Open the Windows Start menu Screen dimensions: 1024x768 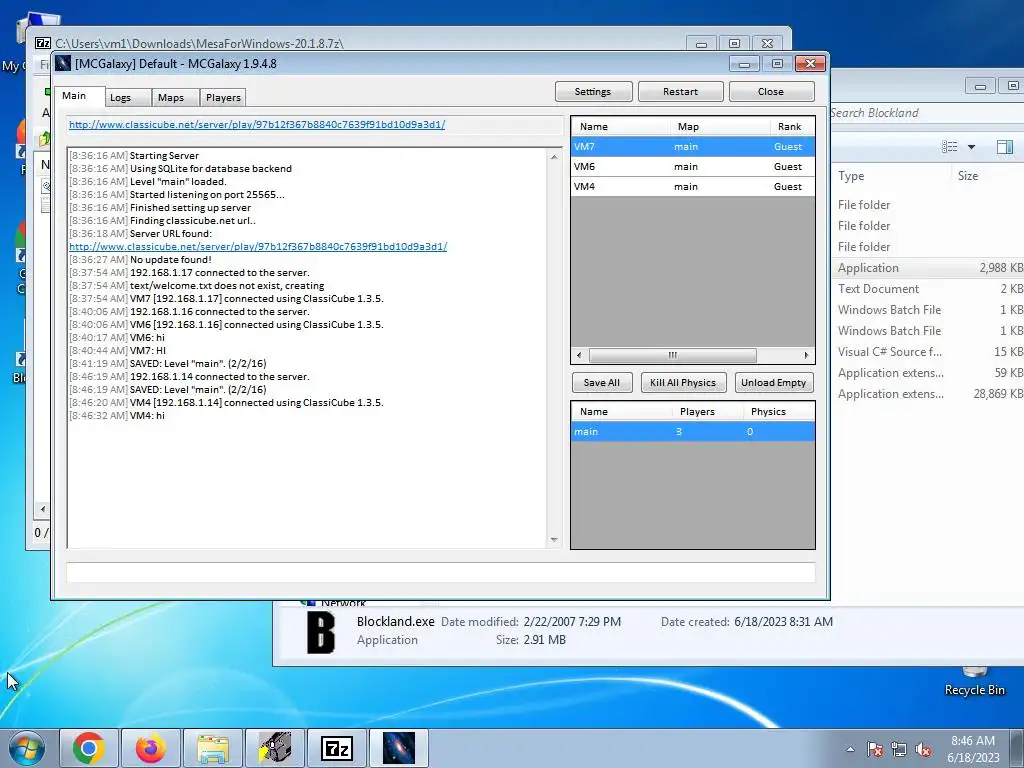(27, 748)
